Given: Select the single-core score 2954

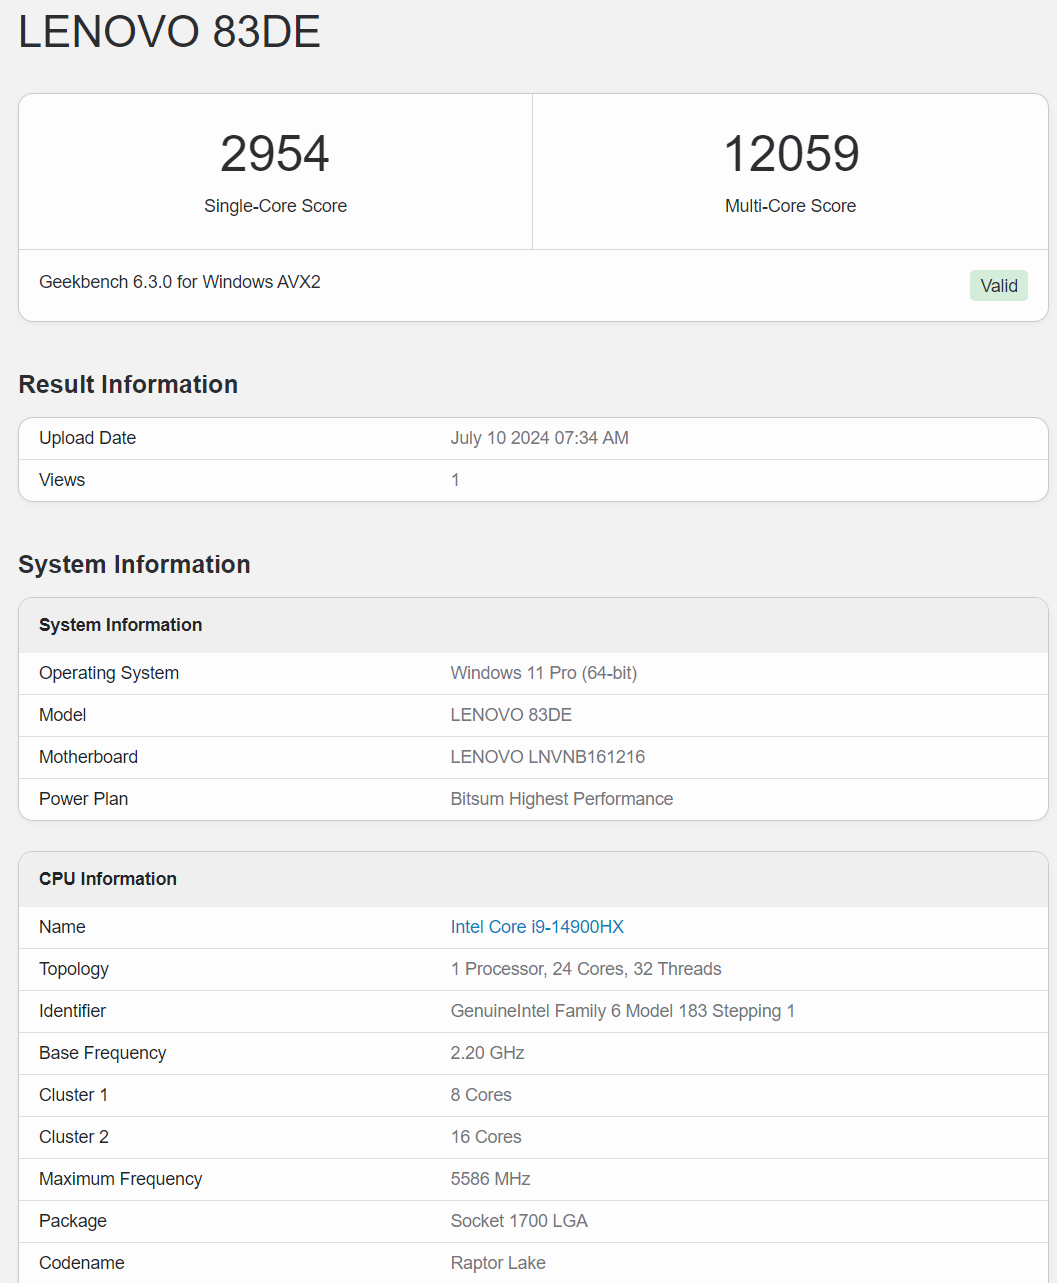Looking at the screenshot, I should [x=275, y=154].
